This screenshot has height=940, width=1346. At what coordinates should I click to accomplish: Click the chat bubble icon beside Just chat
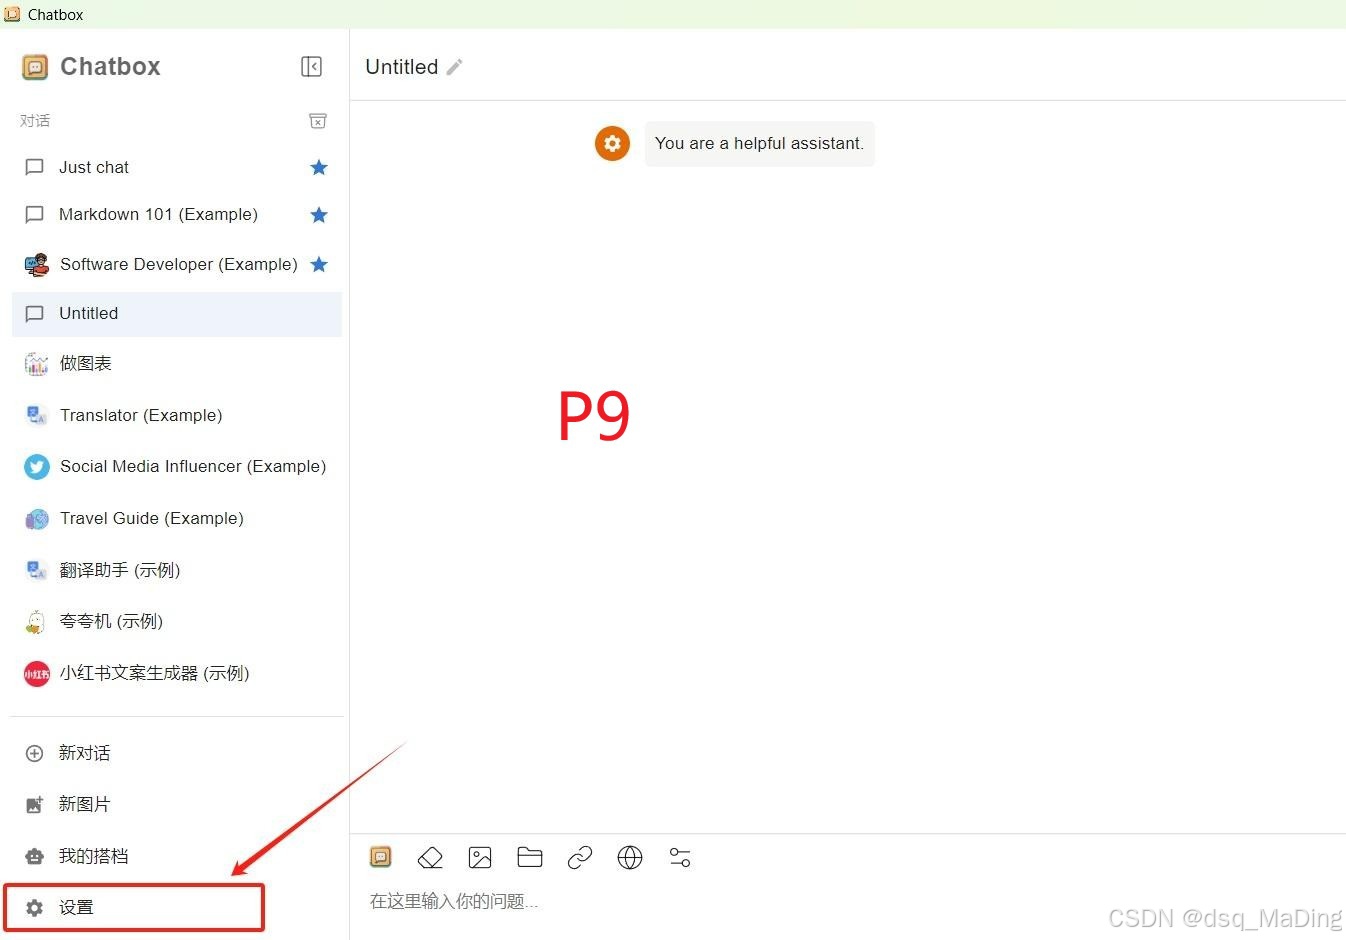pyautogui.click(x=34, y=167)
